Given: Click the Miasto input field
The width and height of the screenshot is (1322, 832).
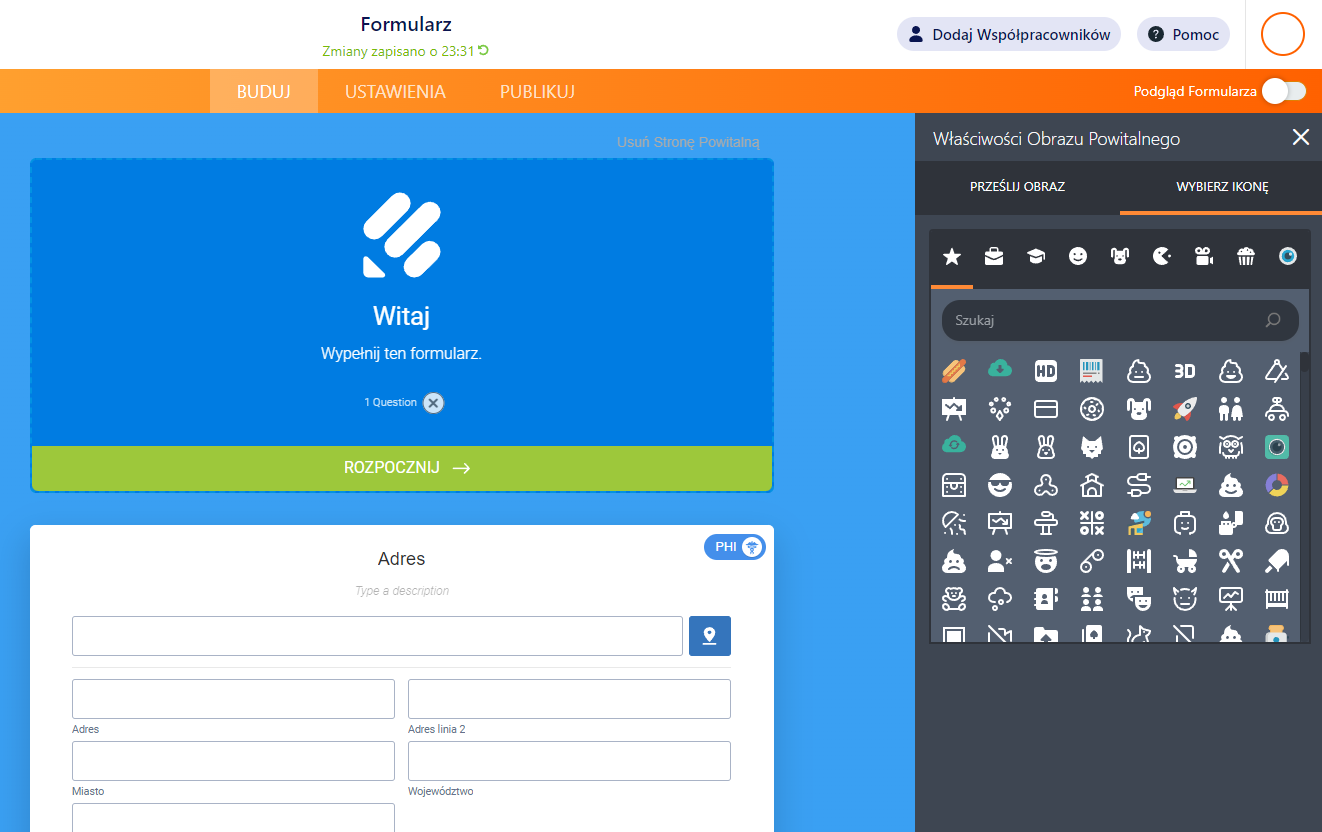Looking at the screenshot, I should (233, 761).
